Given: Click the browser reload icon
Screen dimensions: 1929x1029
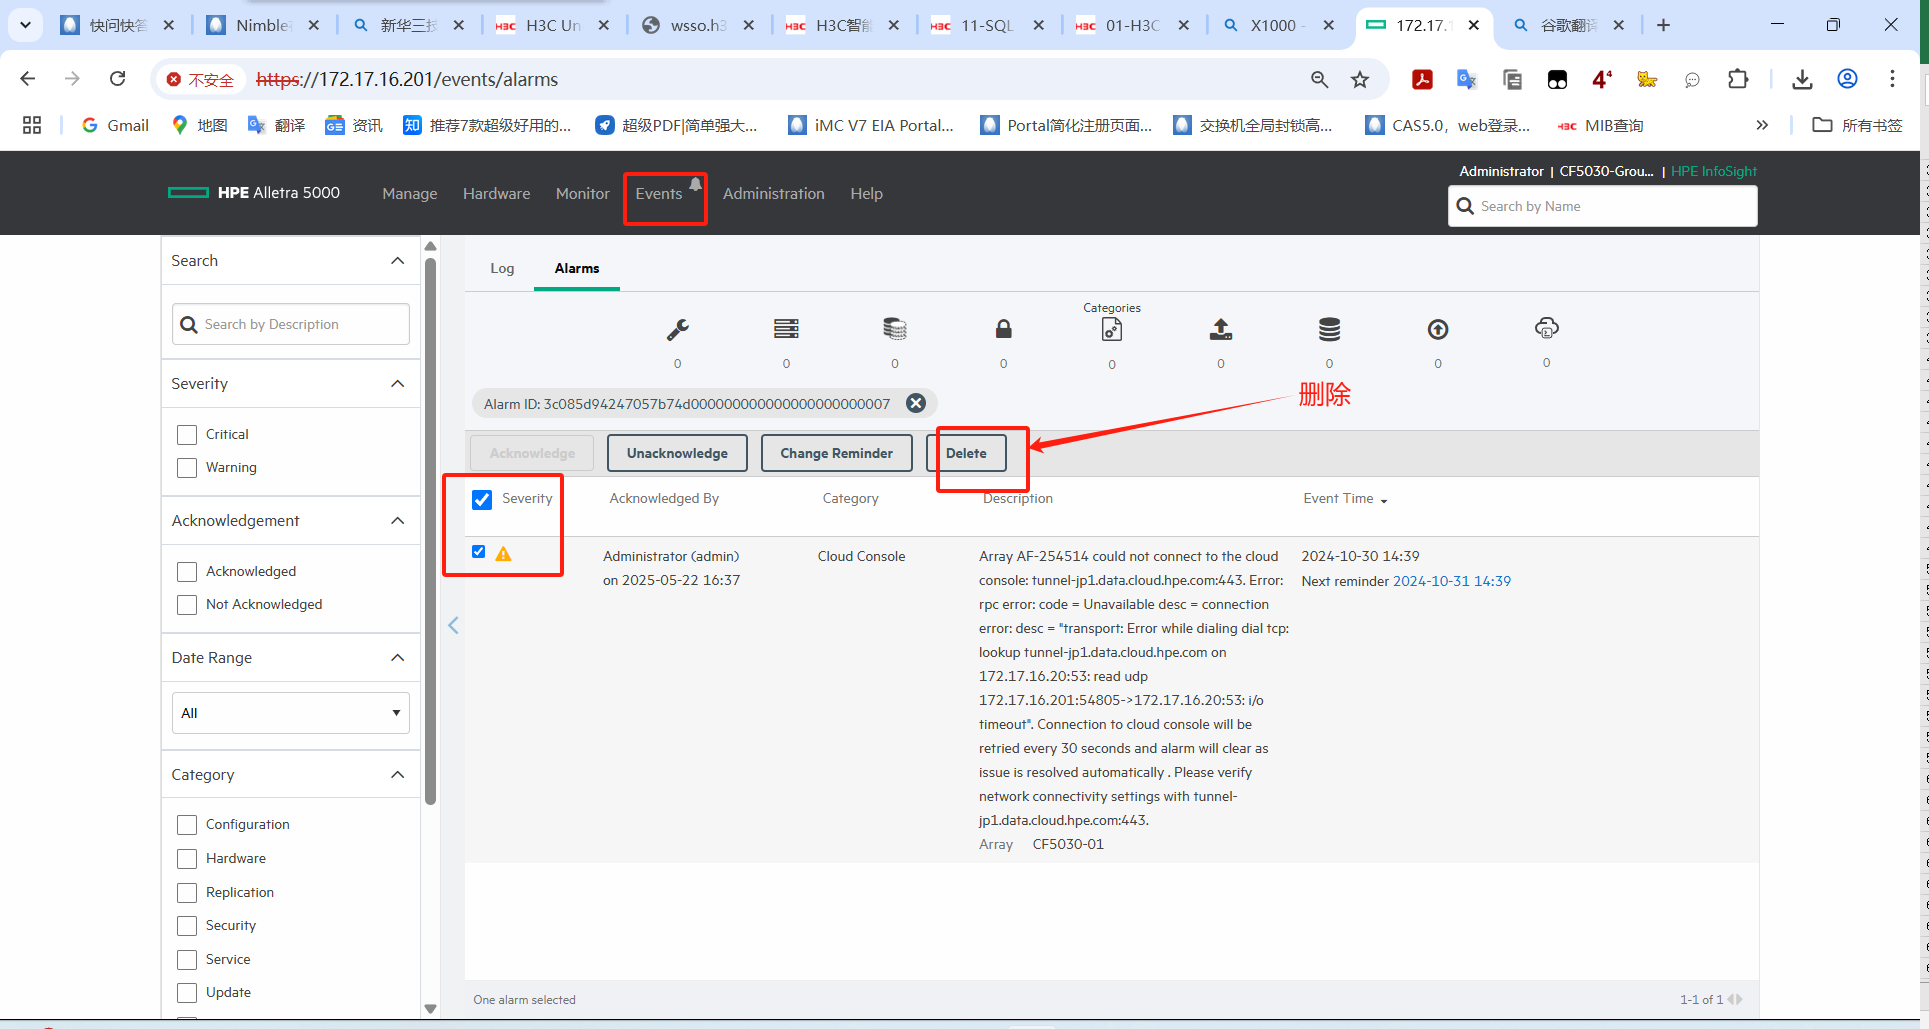Looking at the screenshot, I should coord(117,79).
